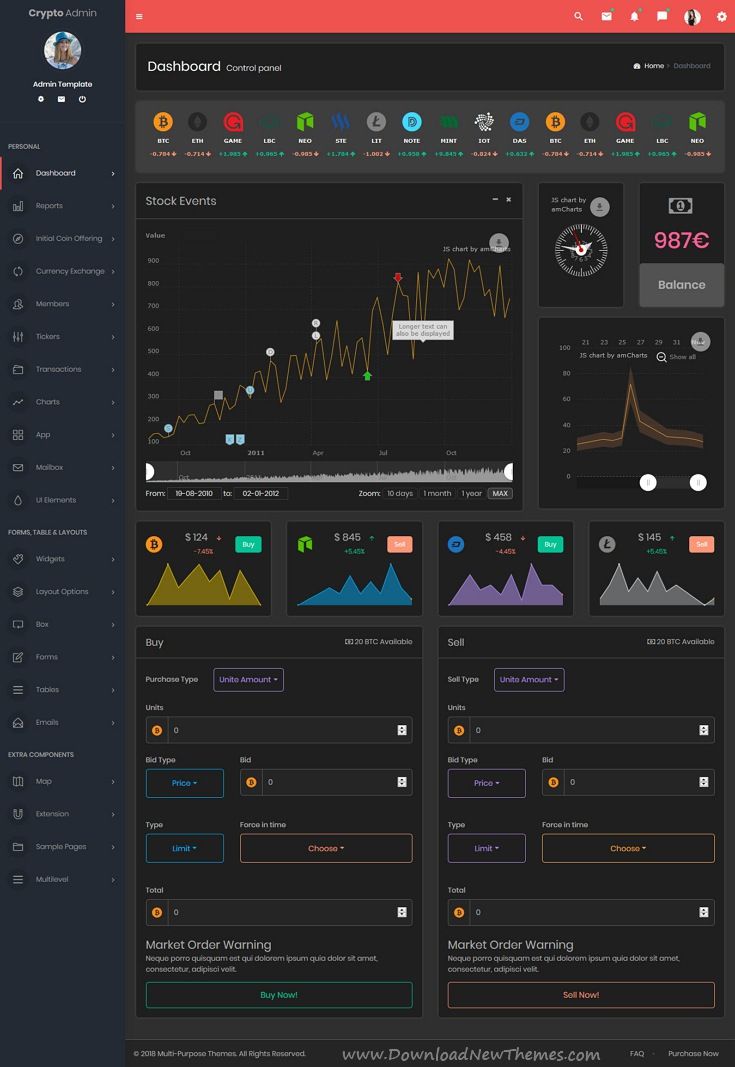The height and width of the screenshot is (1067, 735).
Task: Open the Buy panel Price dropdown
Action: 184,783
